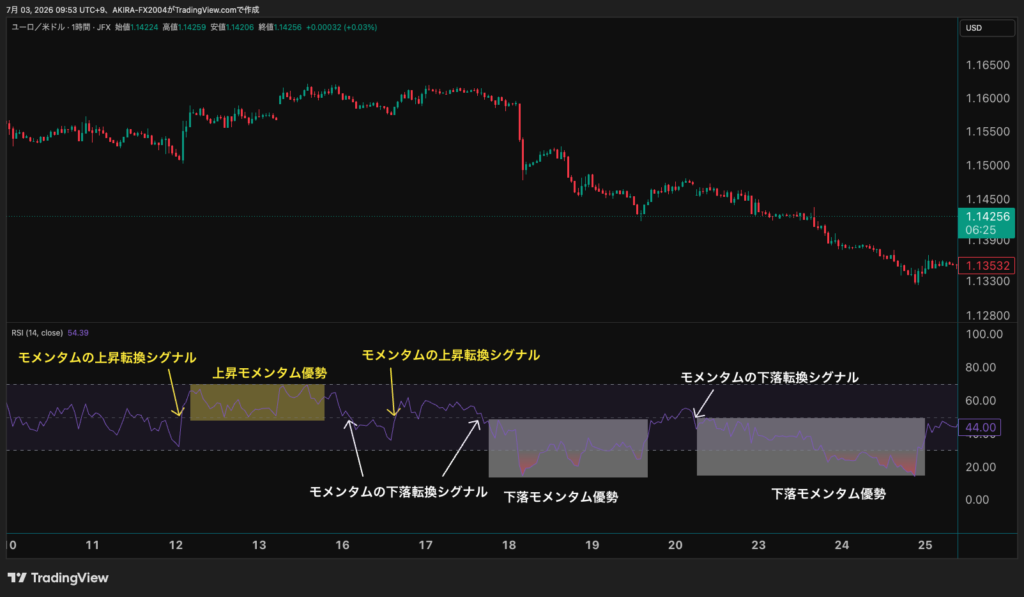This screenshot has height=597, width=1024.
Task: Select the RSI (14, close) indicator legend
Action: [37, 333]
